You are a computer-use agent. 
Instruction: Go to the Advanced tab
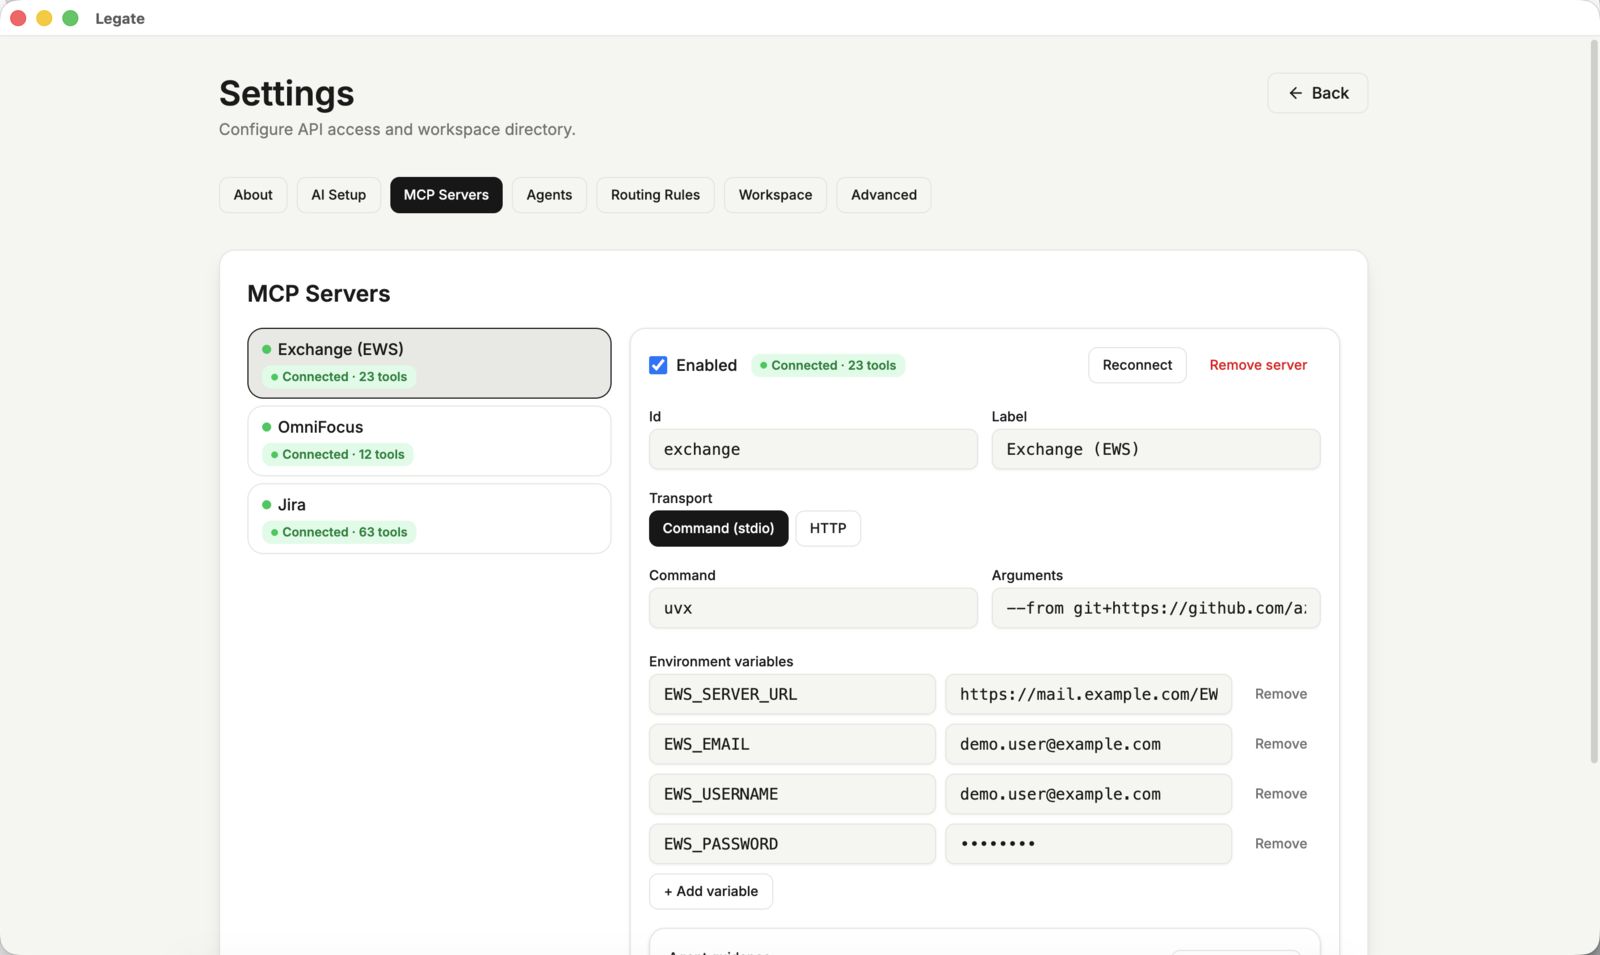point(883,195)
